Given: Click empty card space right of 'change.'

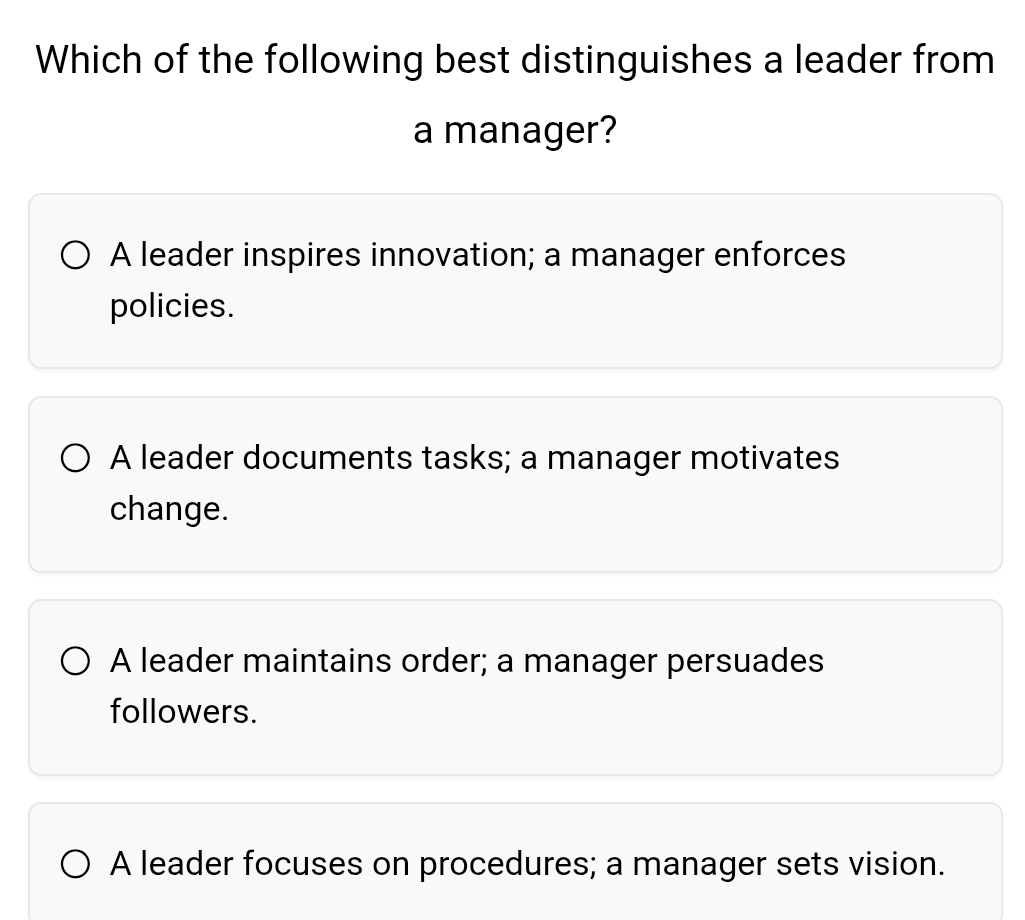Looking at the screenshot, I should point(600,512).
